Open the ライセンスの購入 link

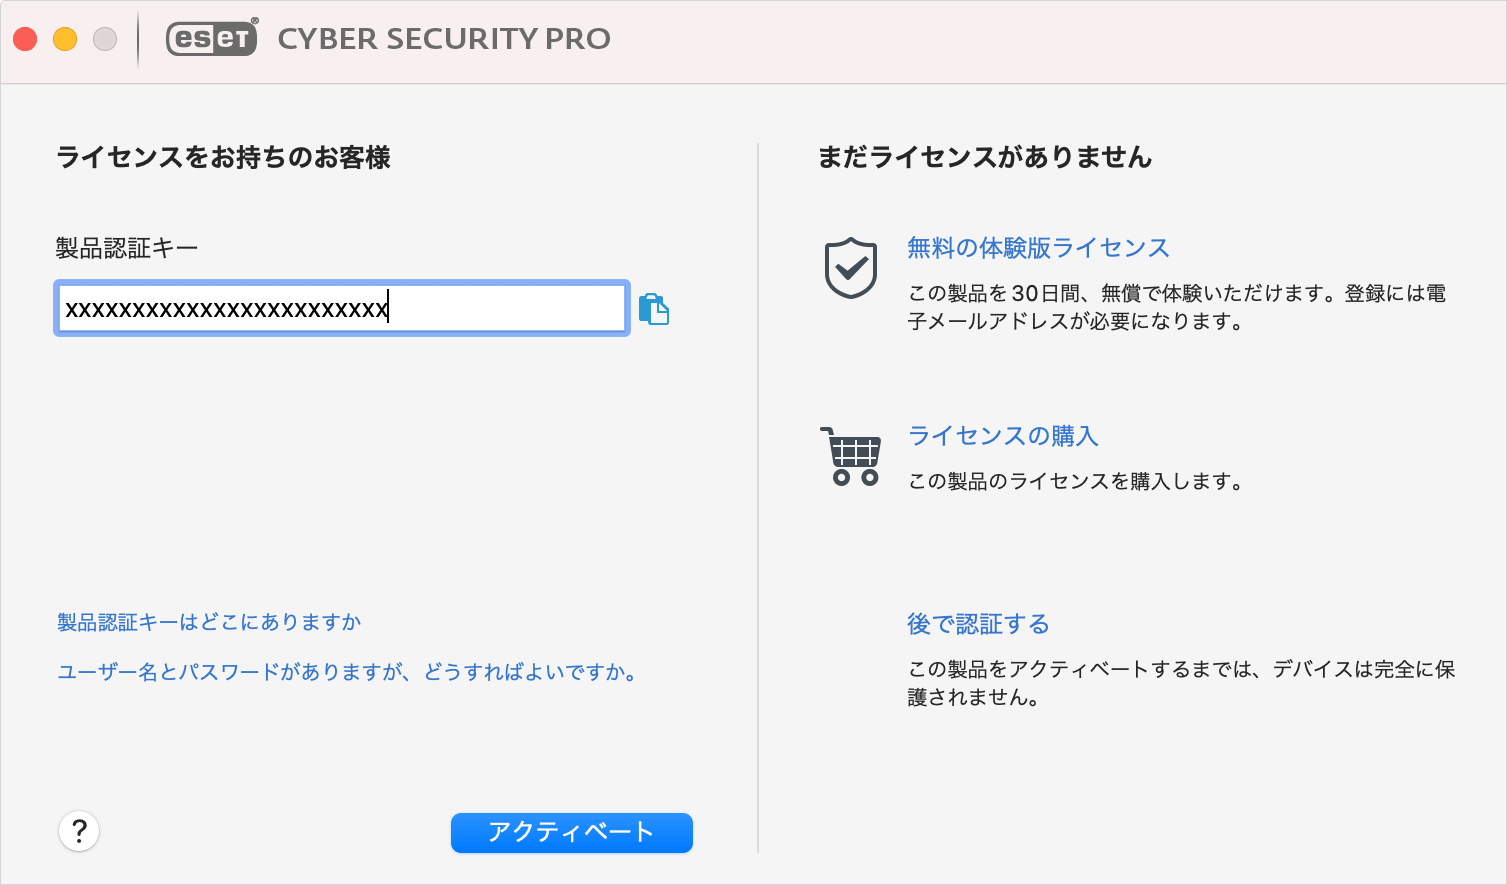pos(1003,436)
